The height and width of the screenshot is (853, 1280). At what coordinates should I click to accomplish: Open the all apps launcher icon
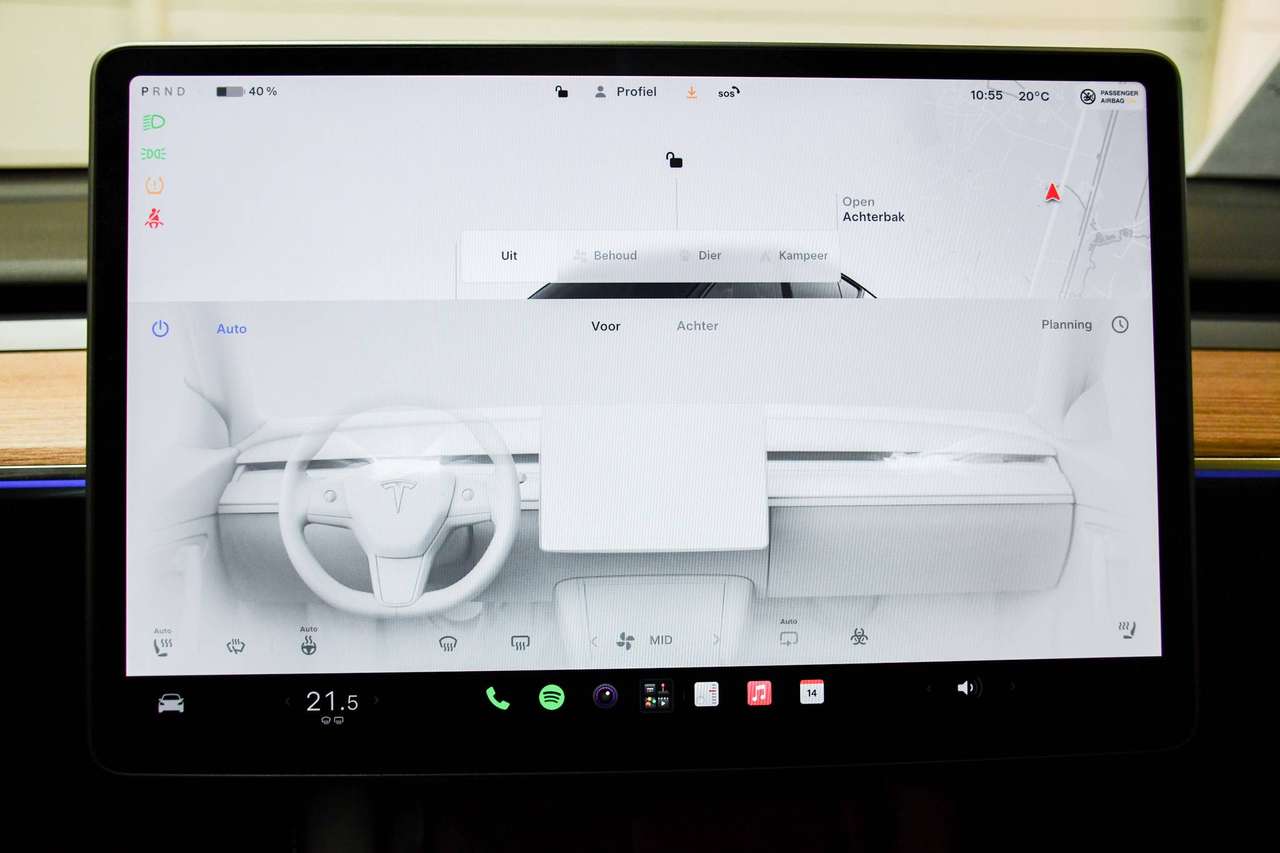[656, 695]
